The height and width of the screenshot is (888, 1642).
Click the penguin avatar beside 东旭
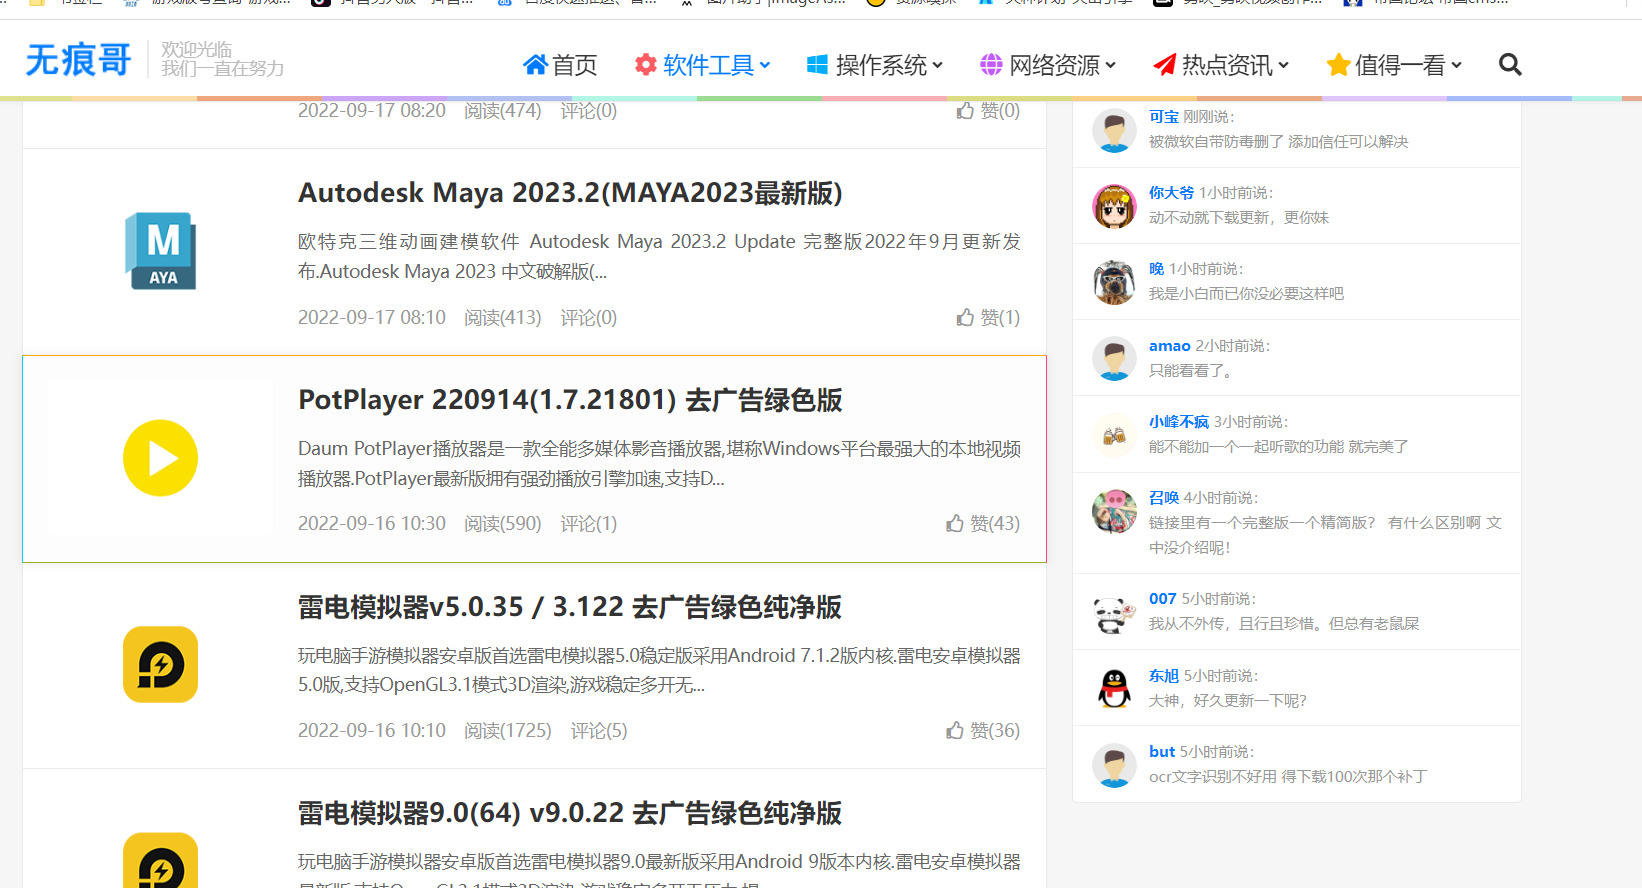[x=1114, y=688]
